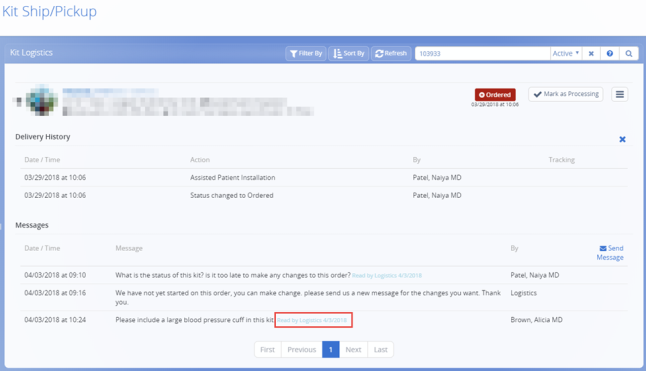
Task: Go to the Previous page
Action: tap(302, 350)
